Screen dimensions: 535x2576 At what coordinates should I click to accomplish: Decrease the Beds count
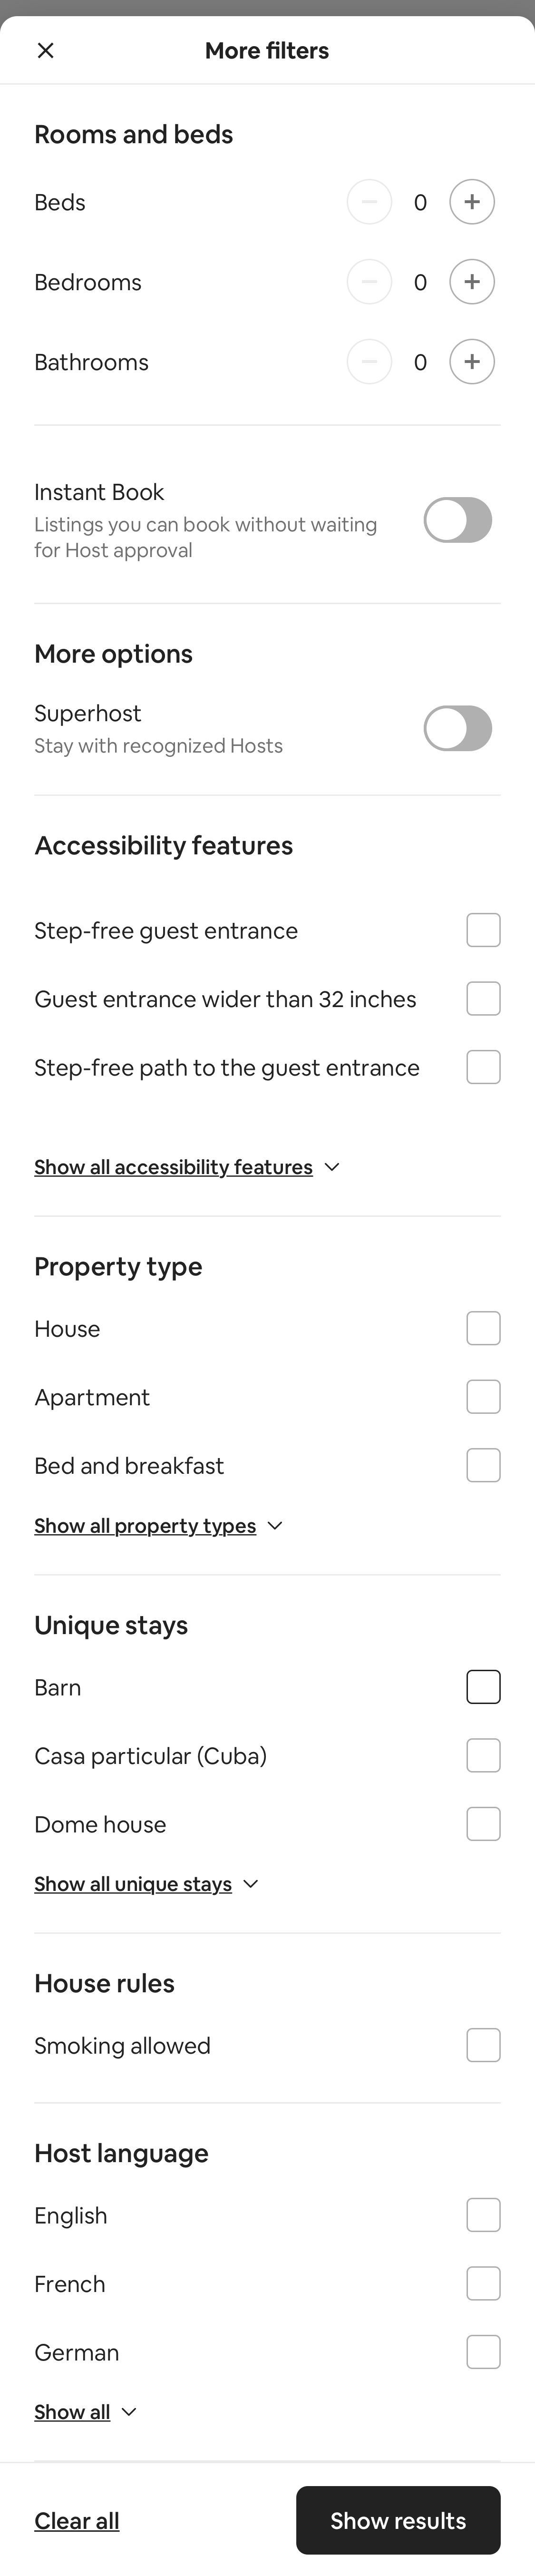[x=369, y=201]
